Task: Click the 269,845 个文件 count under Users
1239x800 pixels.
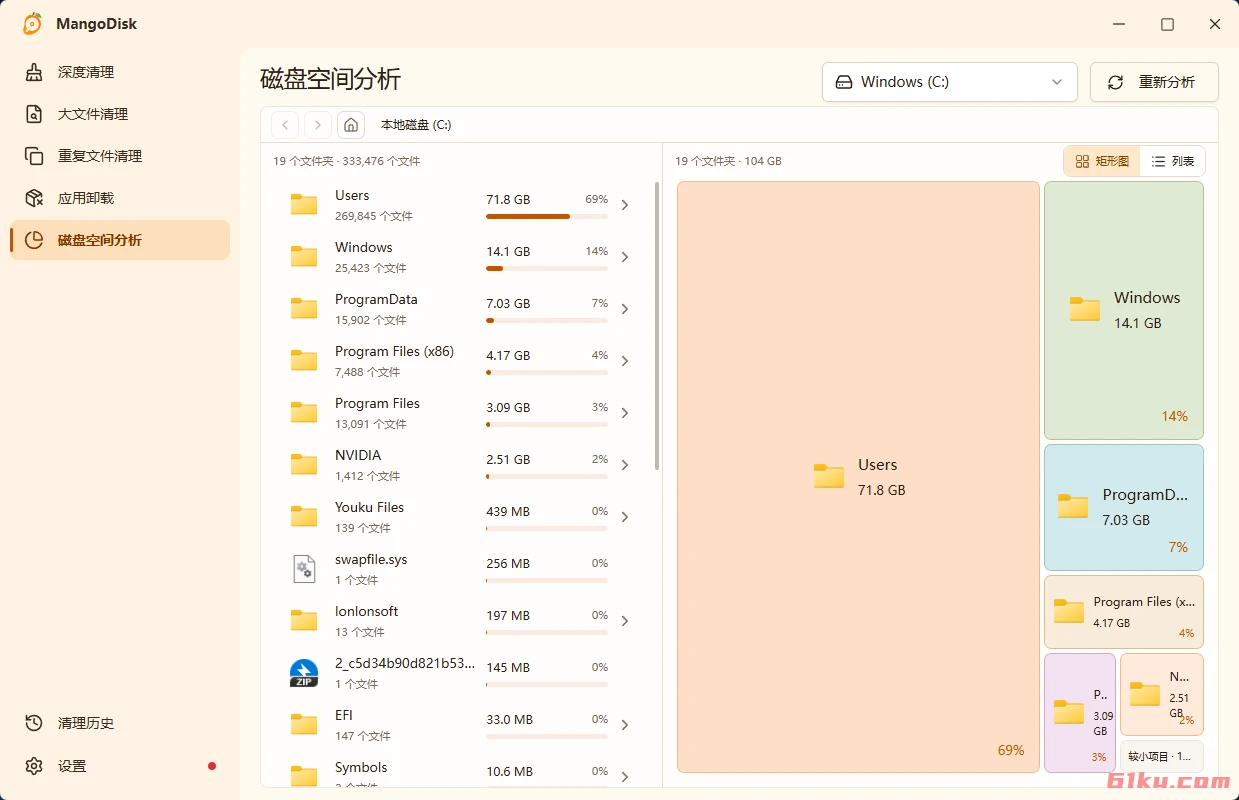Action: point(374,216)
